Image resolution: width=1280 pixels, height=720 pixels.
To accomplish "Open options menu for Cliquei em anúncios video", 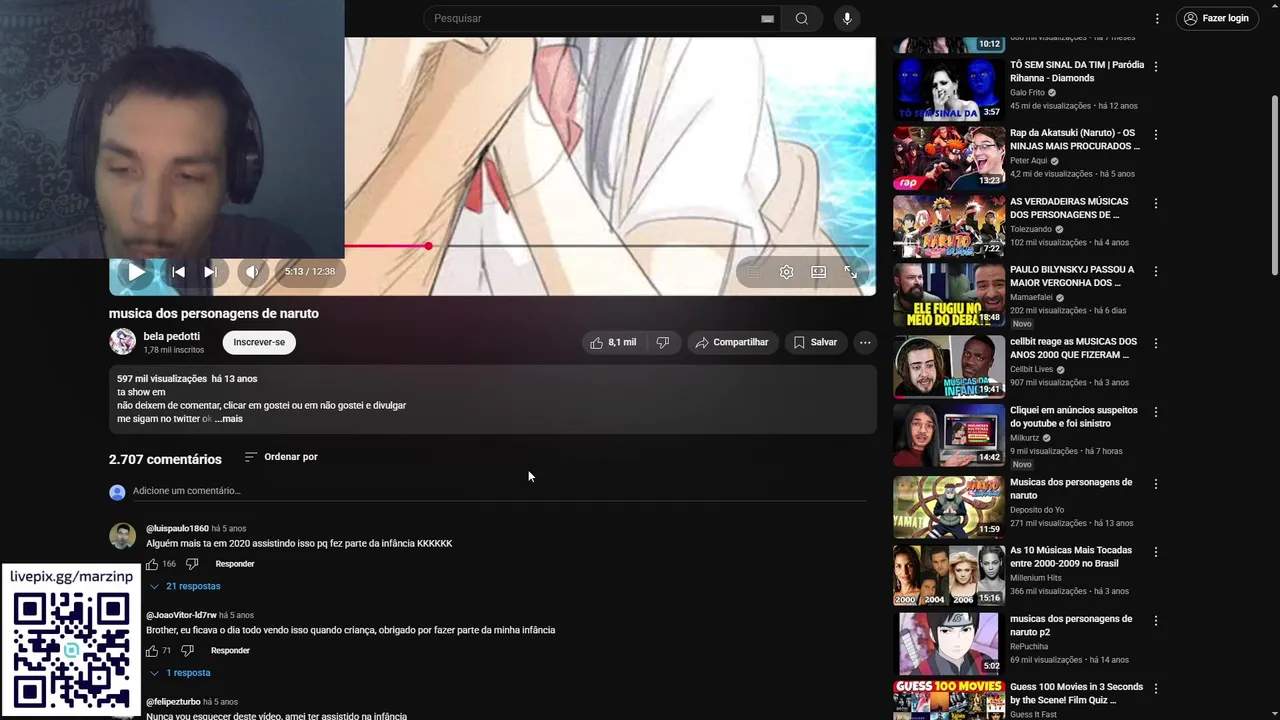I will tap(1156, 412).
